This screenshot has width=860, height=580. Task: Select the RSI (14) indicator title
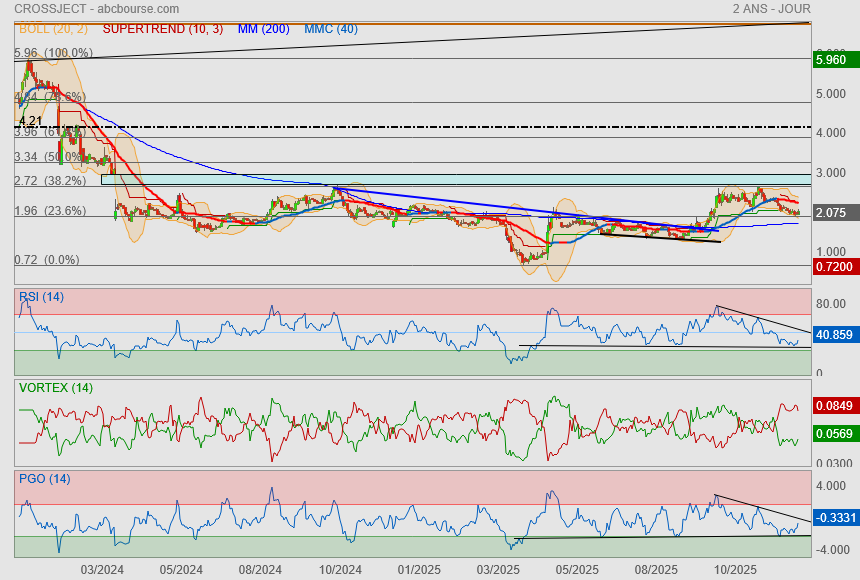(x=41, y=296)
